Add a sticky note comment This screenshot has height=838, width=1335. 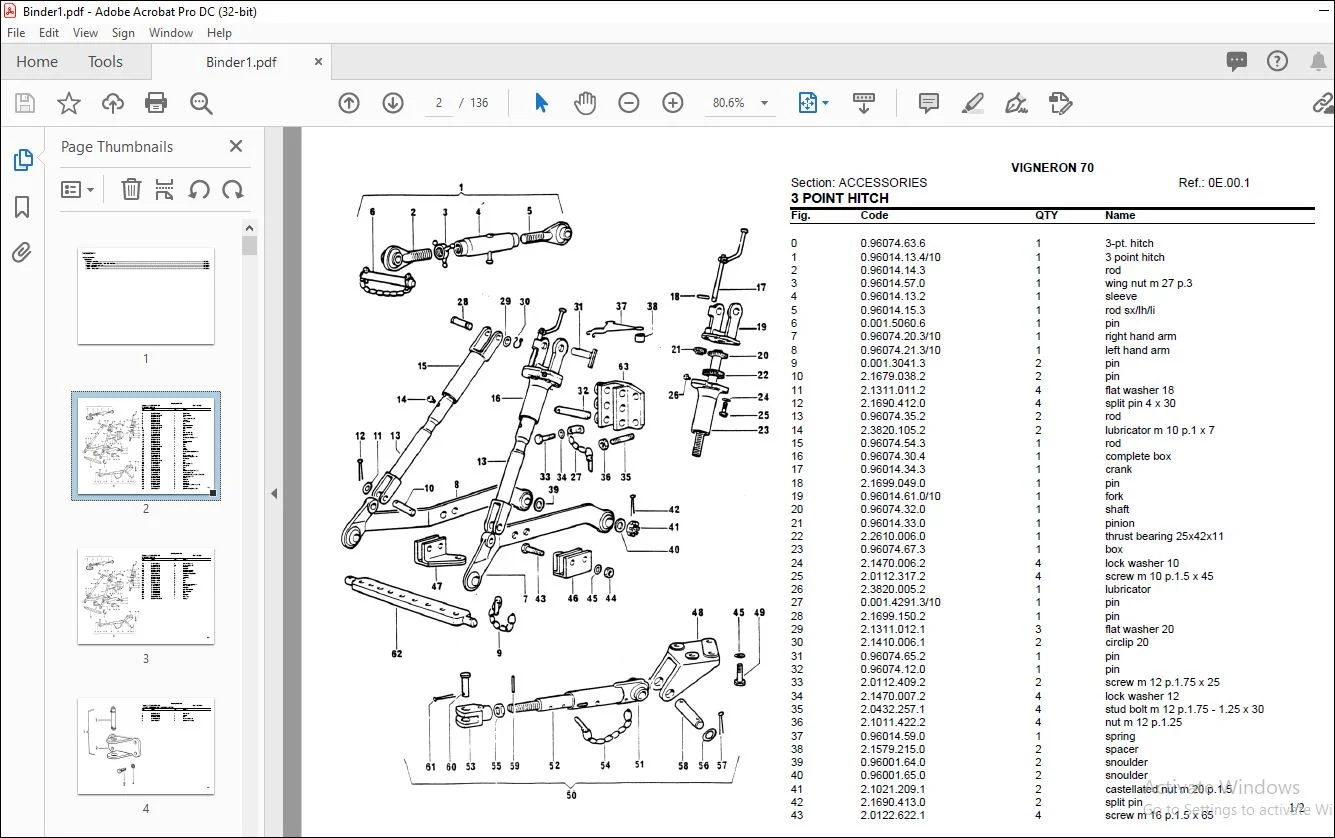(929, 103)
